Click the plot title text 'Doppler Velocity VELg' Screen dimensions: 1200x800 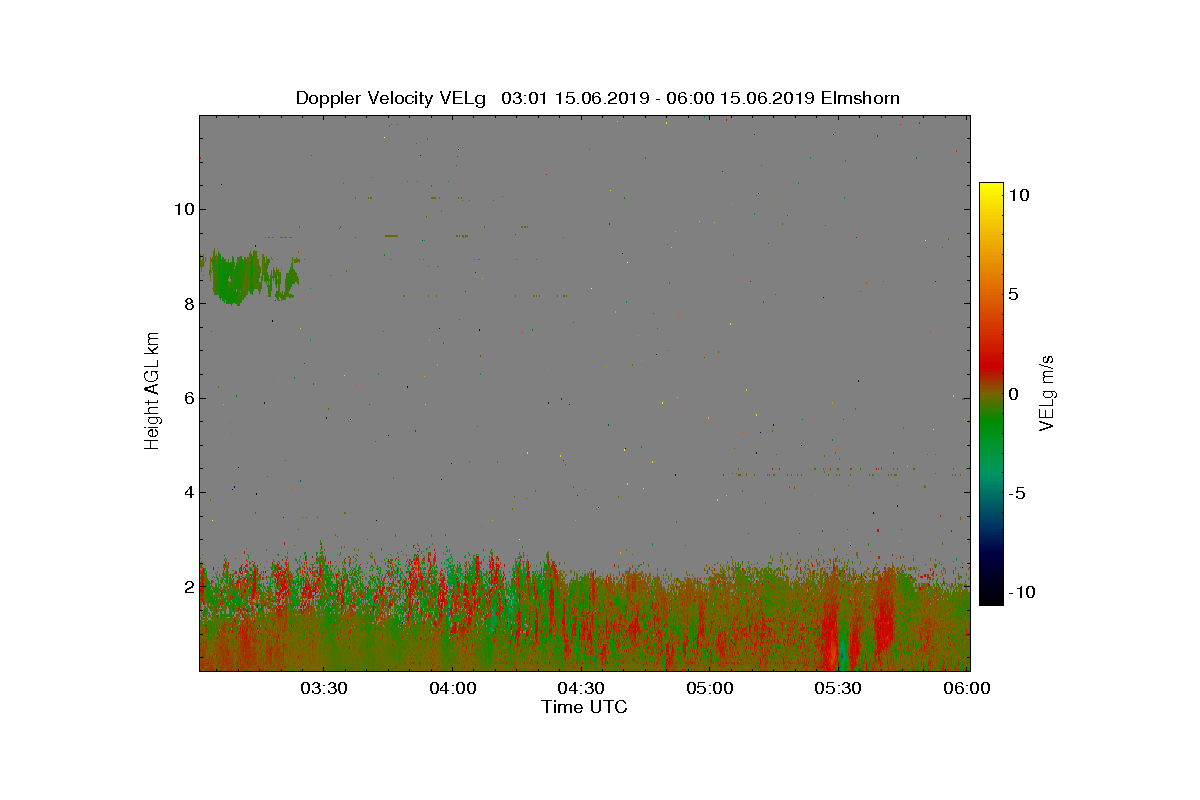(391, 98)
